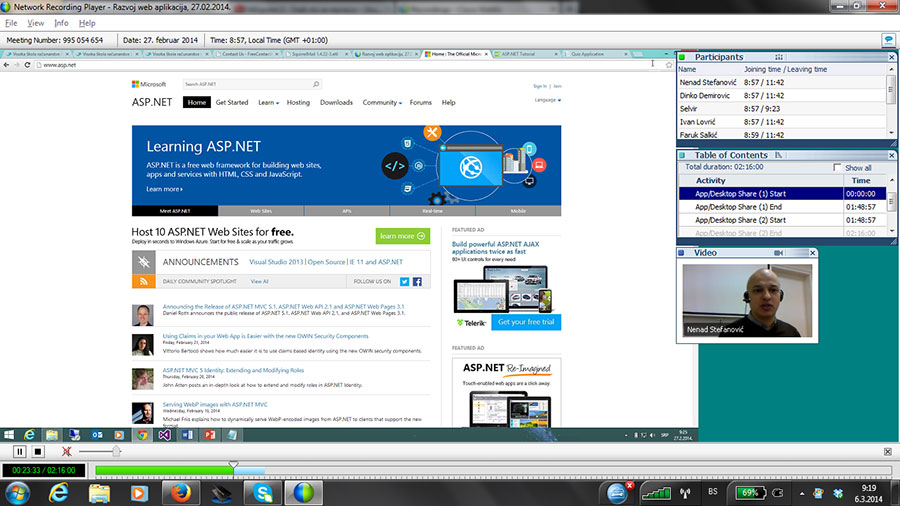Expand the Community dropdown on ASP.NET navigation

pos(382,103)
